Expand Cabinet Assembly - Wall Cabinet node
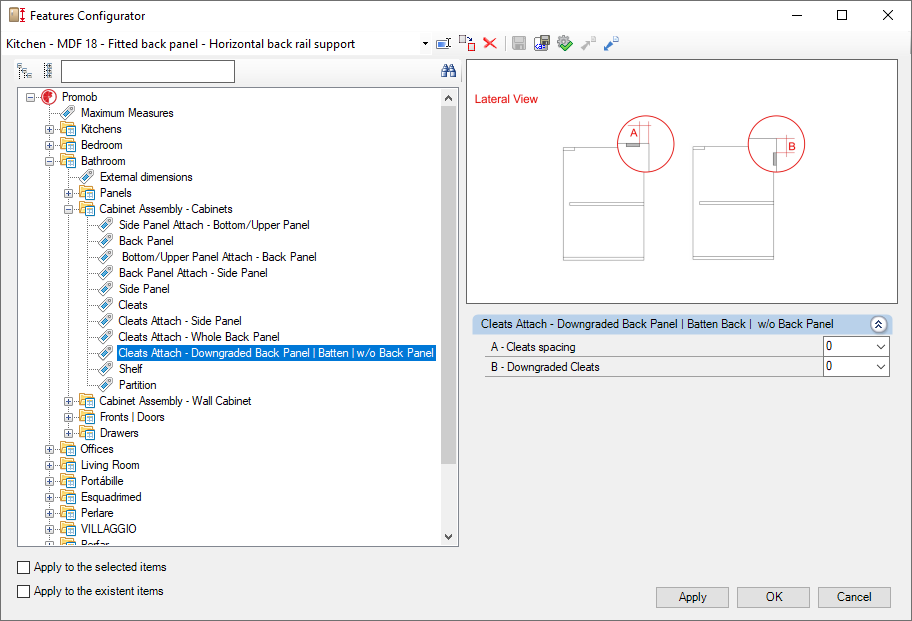The height and width of the screenshot is (621, 912). [69, 401]
